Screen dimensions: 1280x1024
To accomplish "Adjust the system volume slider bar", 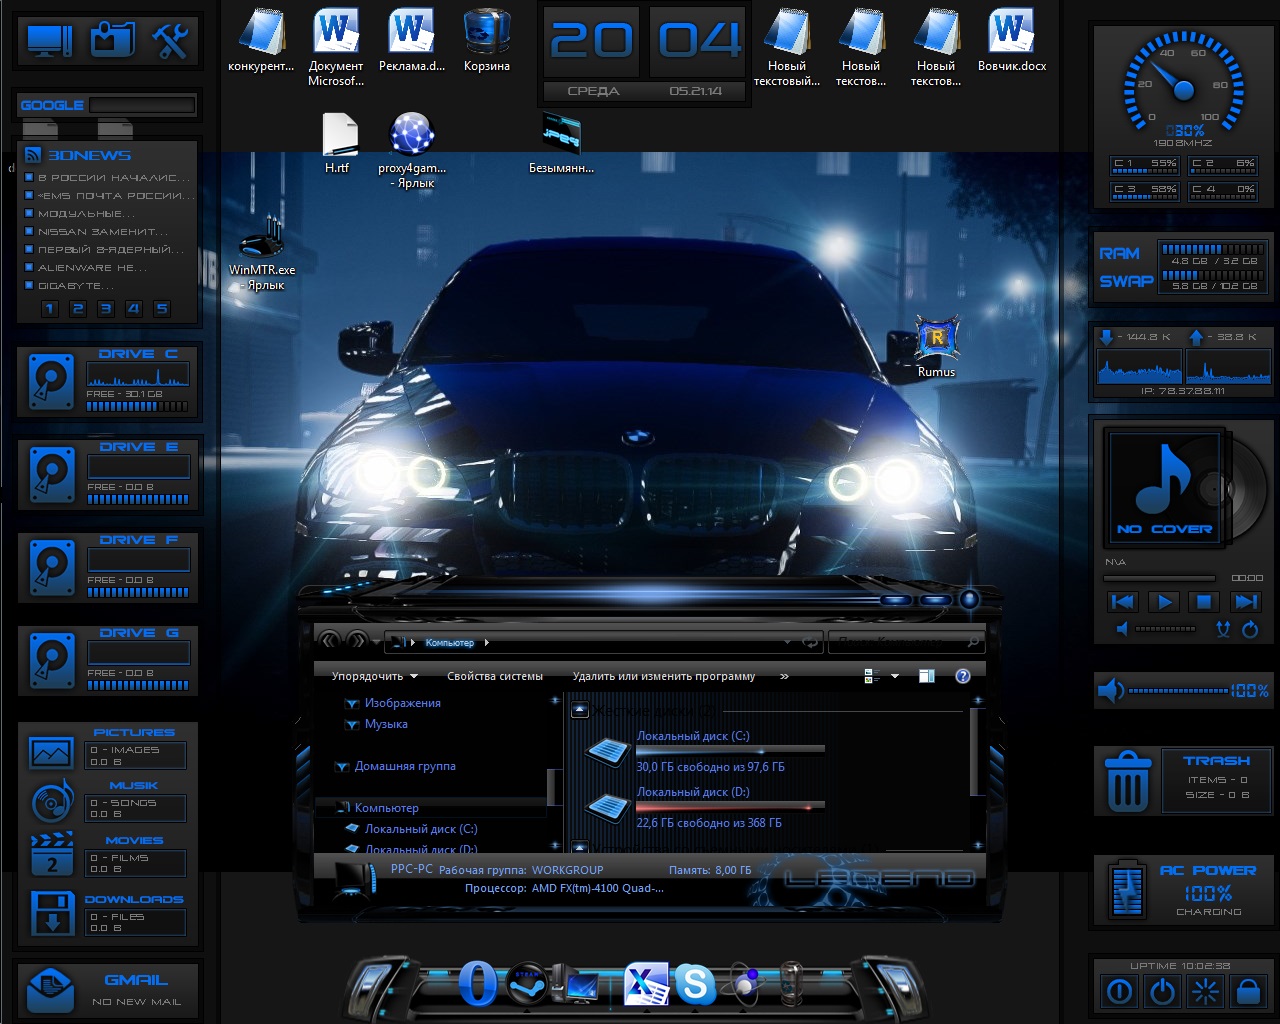I will click(1176, 691).
